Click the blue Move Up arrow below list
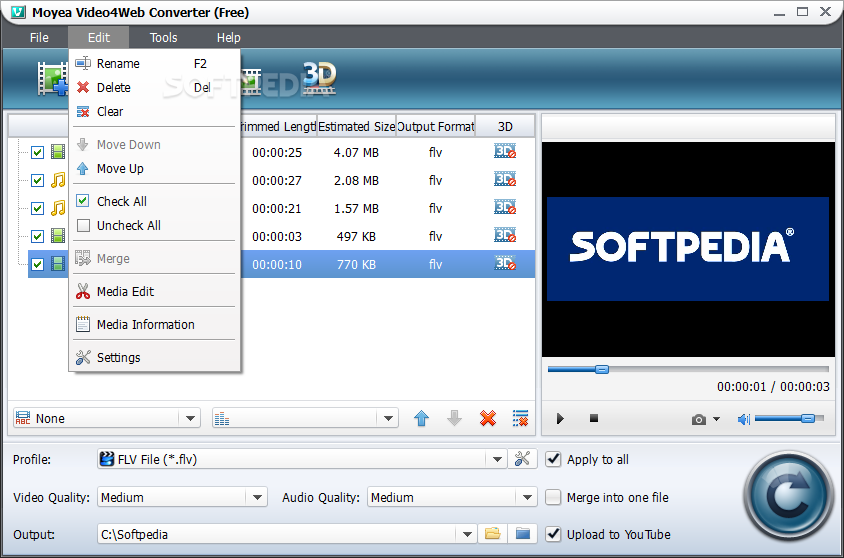This screenshot has height=558, width=844. click(421, 418)
